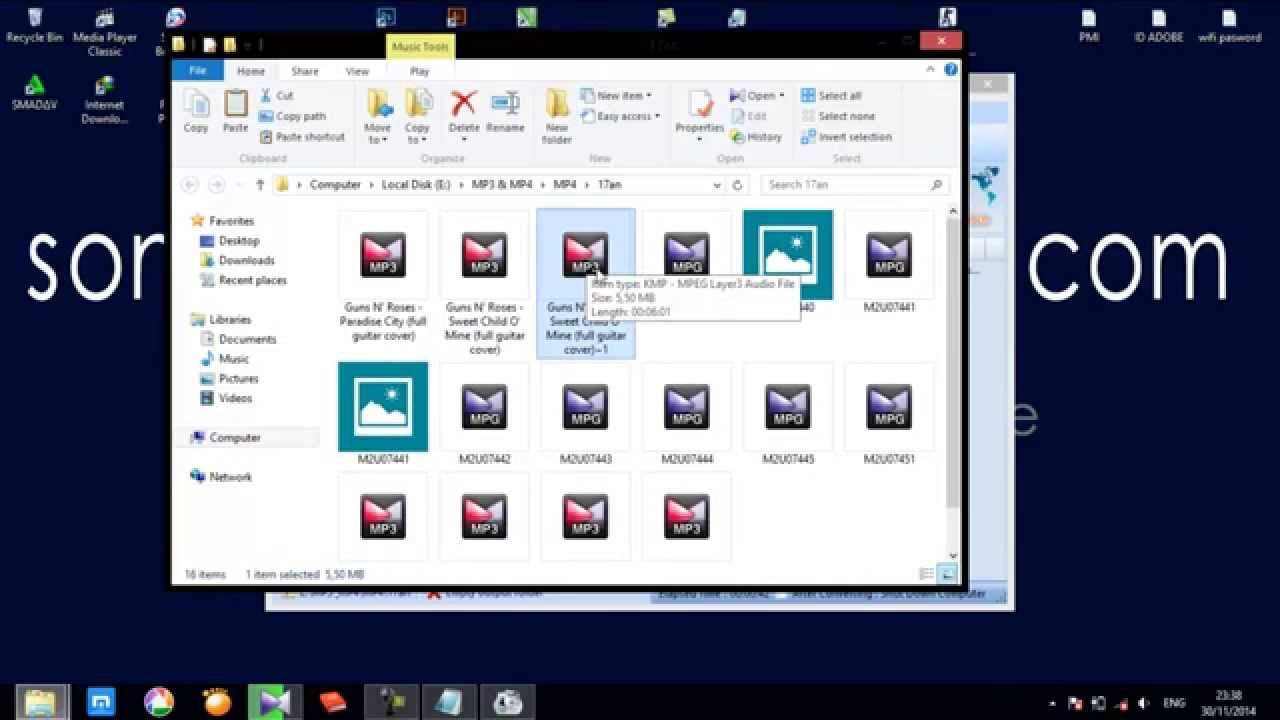This screenshot has width=1280, height=720.
Task: Open the File menu
Action: click(x=197, y=71)
